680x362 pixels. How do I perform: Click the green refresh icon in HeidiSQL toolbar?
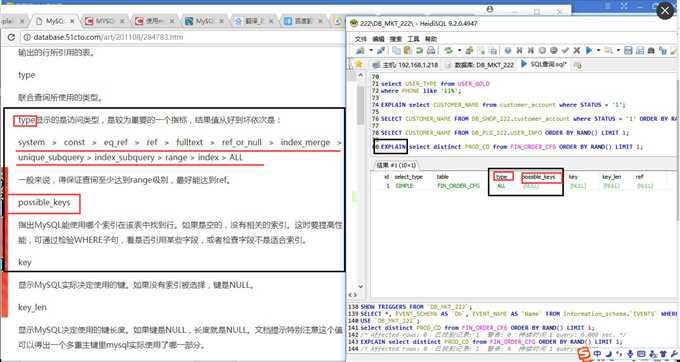448,51
